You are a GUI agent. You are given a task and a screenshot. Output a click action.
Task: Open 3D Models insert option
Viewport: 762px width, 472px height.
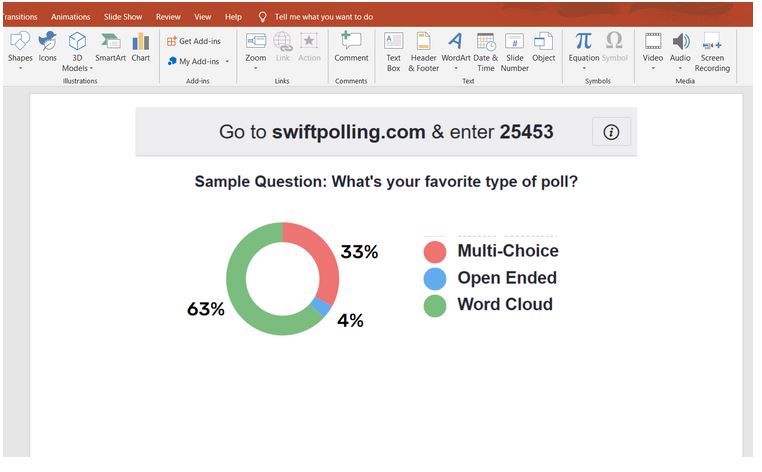[77, 51]
